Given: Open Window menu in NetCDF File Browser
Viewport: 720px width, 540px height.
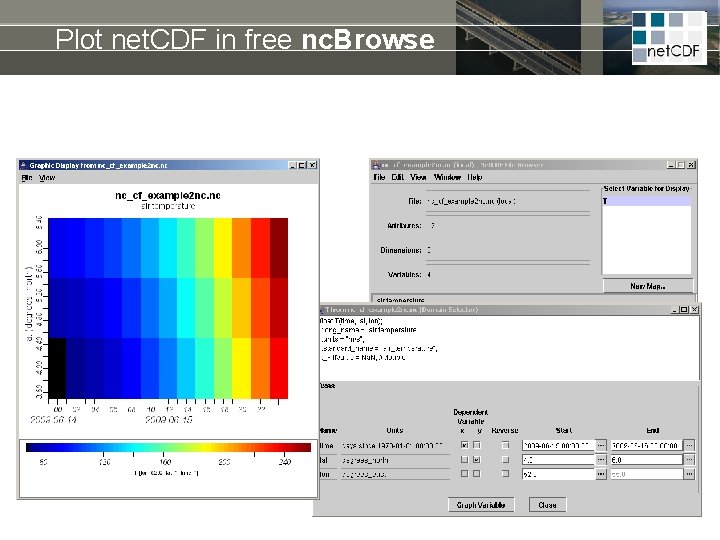Looking at the screenshot, I should [447, 177].
